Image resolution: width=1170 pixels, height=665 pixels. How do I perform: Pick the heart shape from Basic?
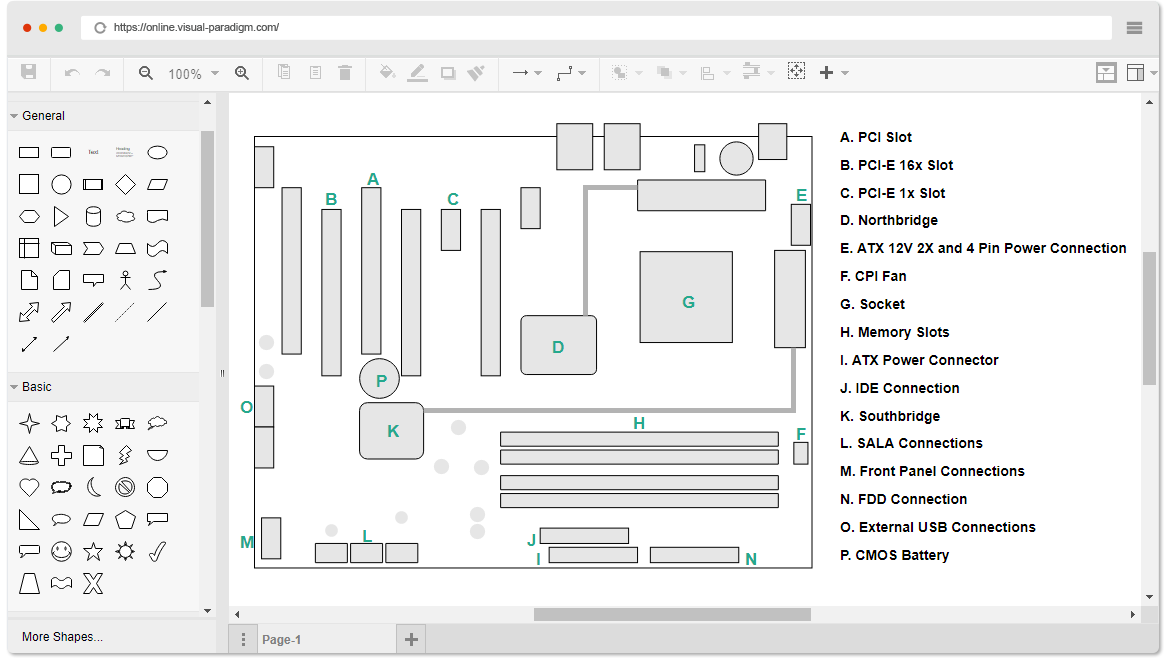[x=29, y=487]
